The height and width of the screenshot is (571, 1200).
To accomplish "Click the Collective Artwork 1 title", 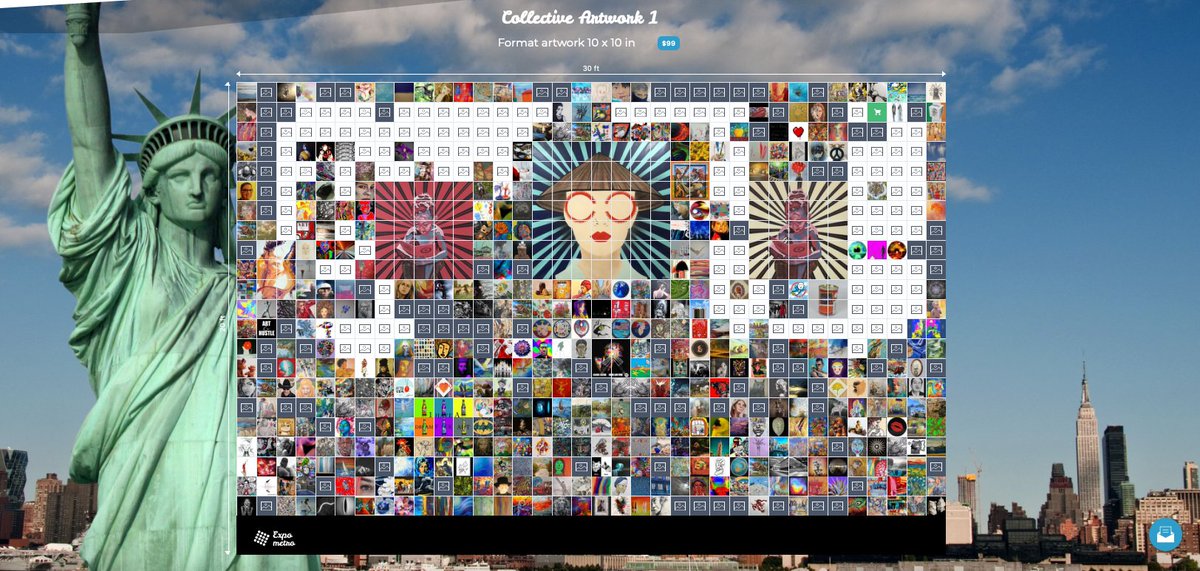I will coord(579,17).
